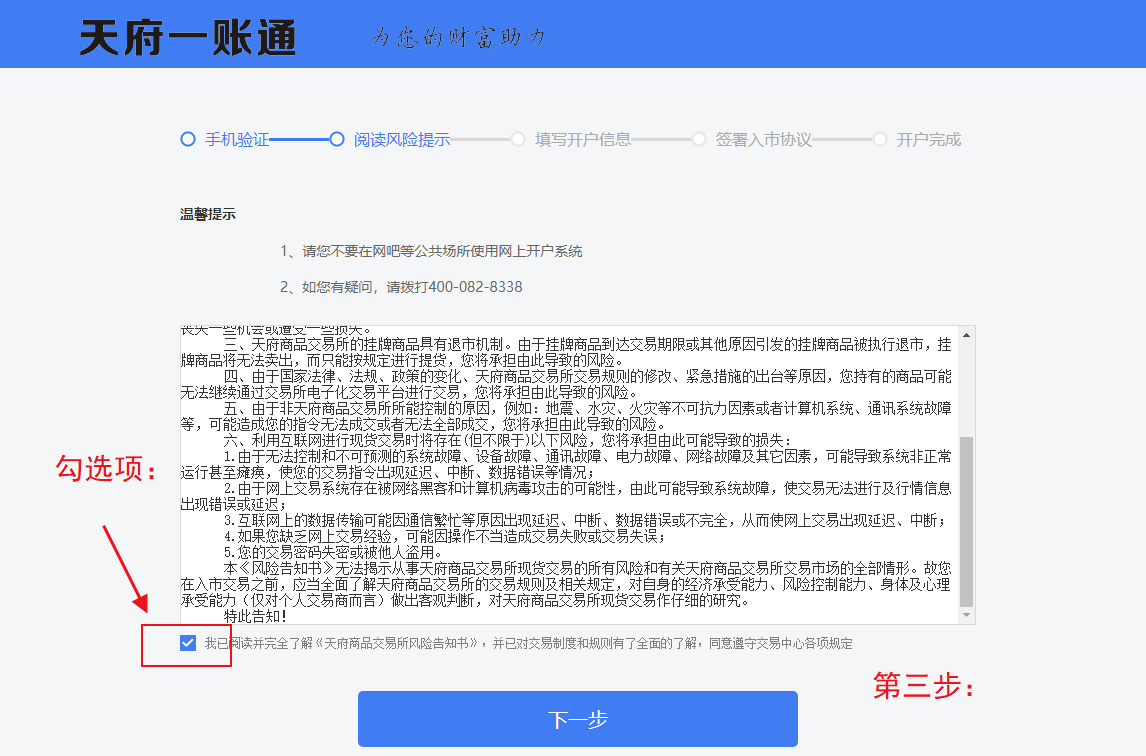The height and width of the screenshot is (756, 1146).
Task: Click the 手机验证 step circle
Action: click(188, 139)
